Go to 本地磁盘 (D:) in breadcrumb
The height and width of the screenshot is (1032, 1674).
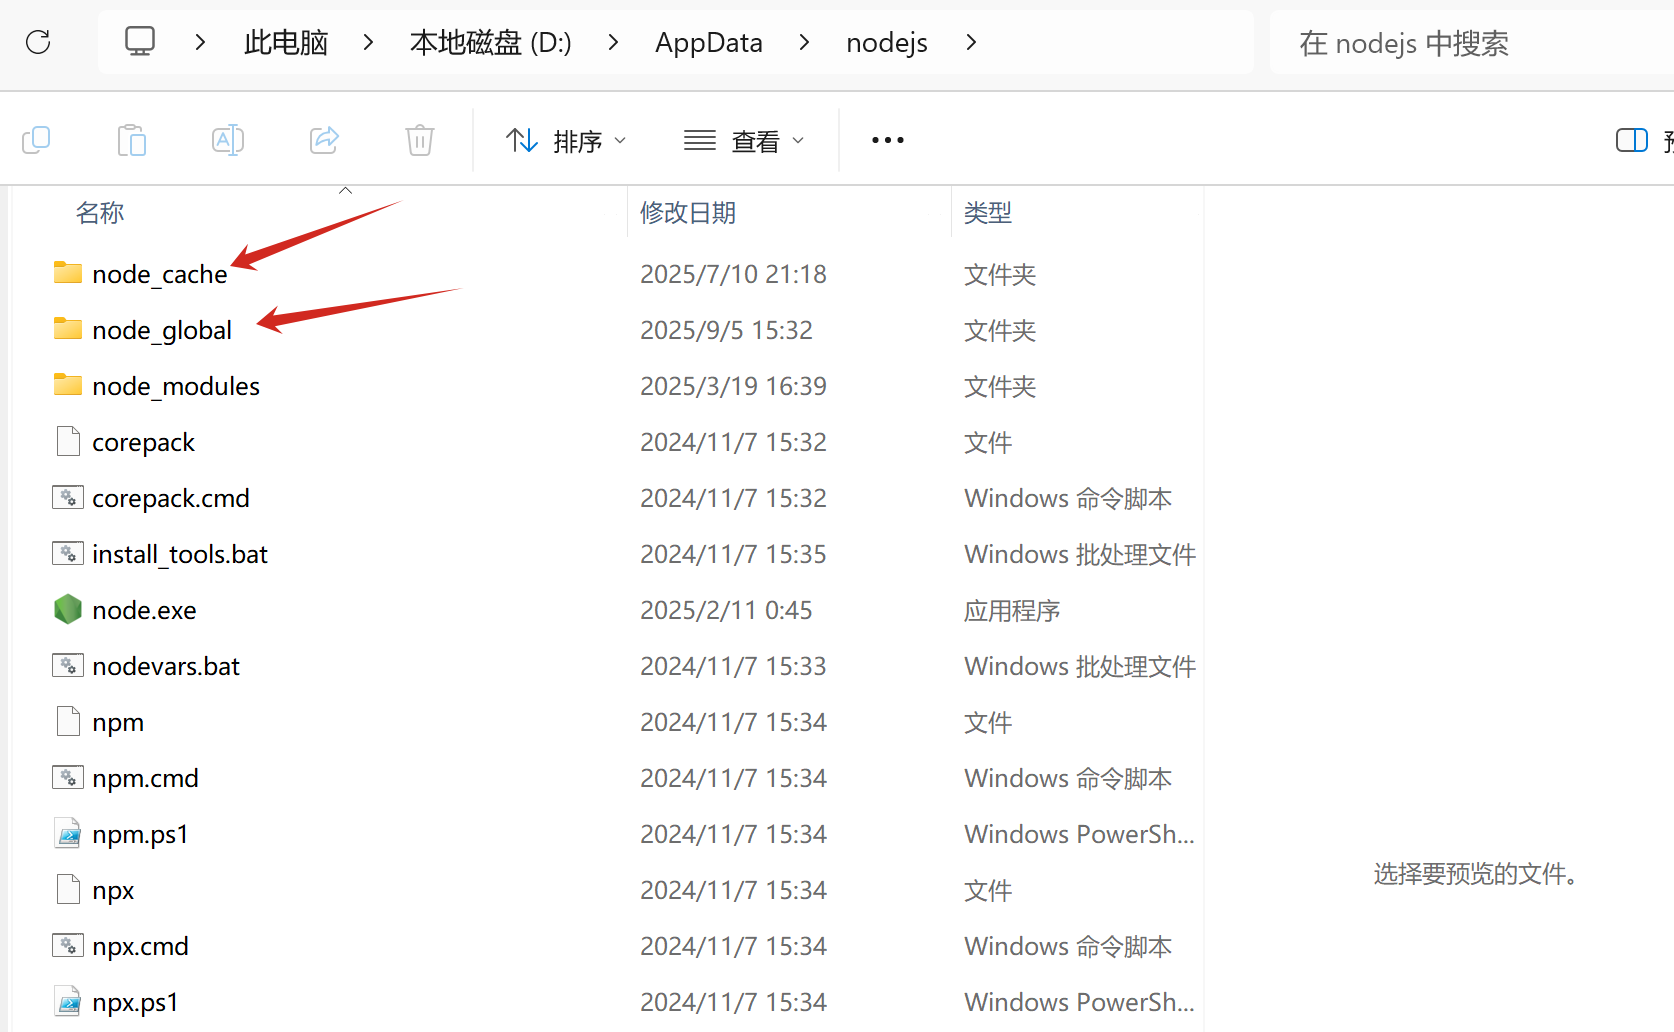coord(490,42)
